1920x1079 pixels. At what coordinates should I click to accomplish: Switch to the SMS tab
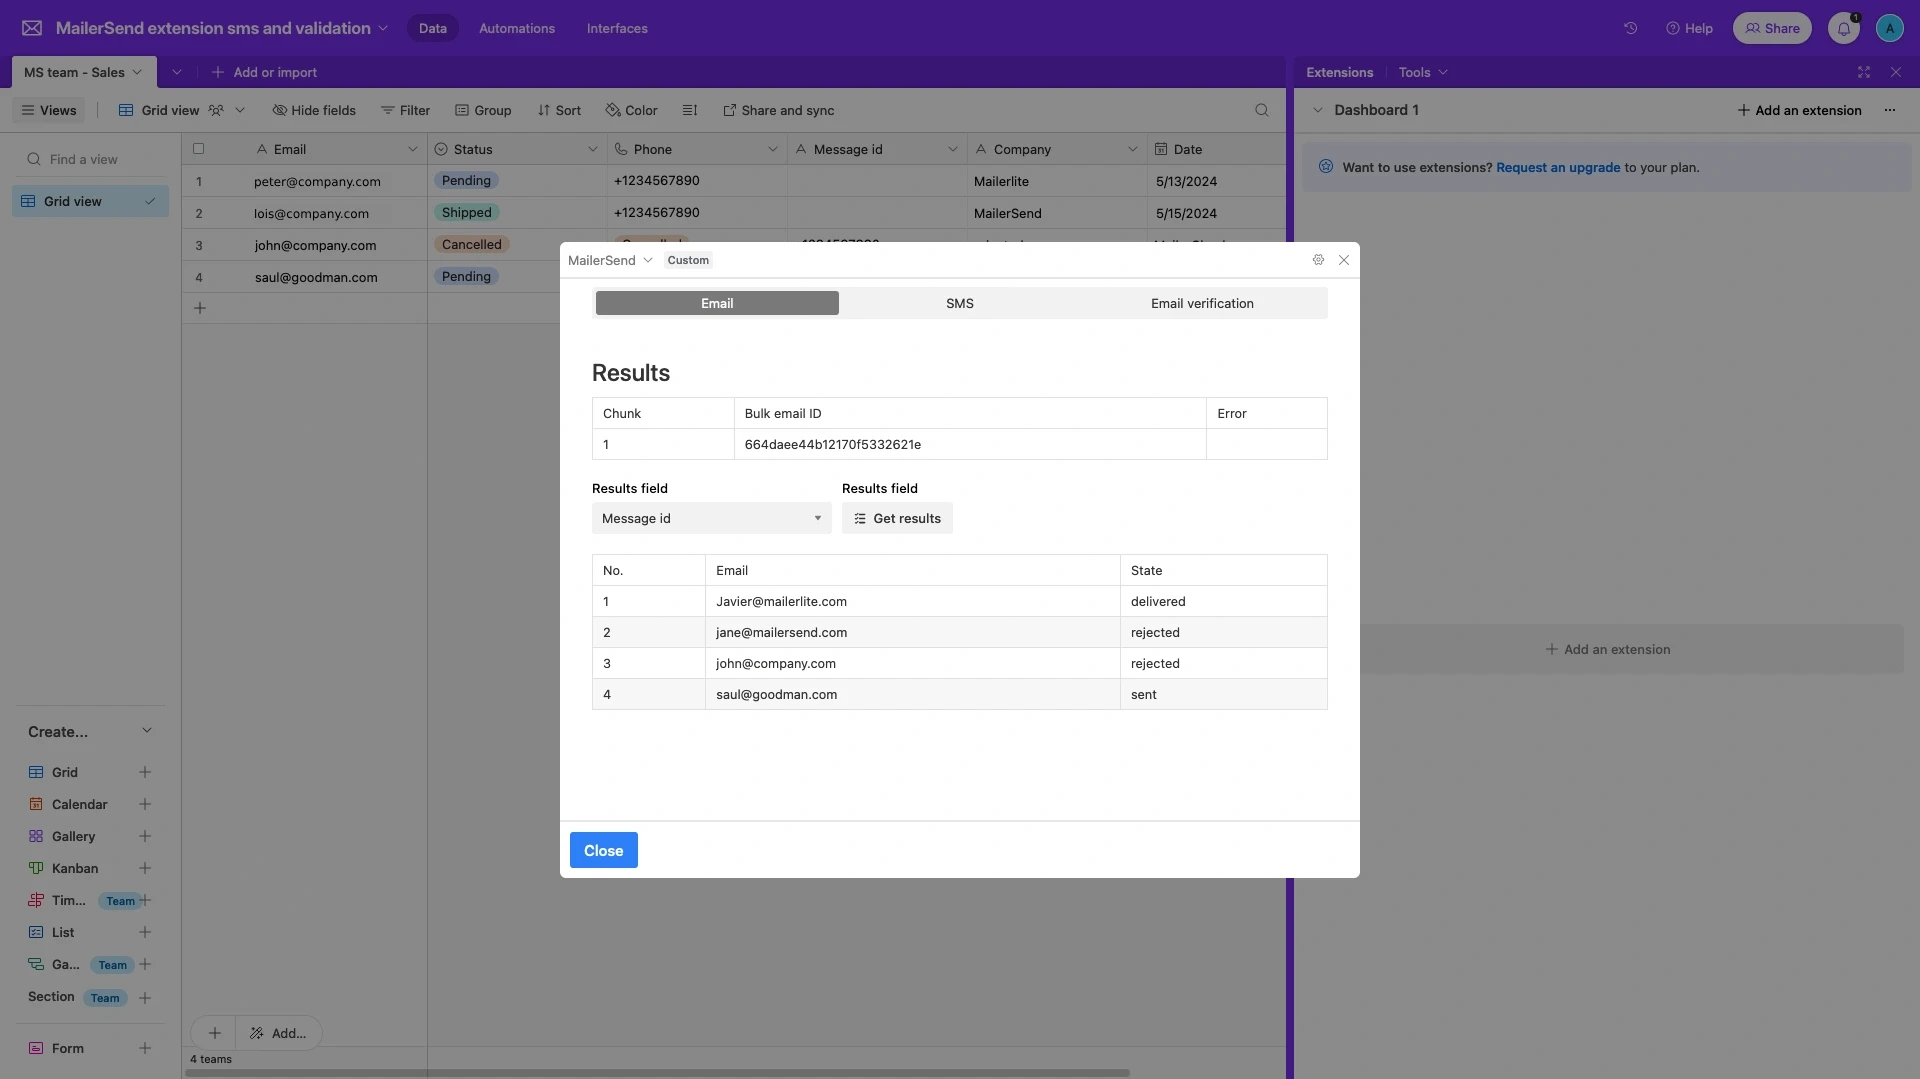click(x=959, y=303)
